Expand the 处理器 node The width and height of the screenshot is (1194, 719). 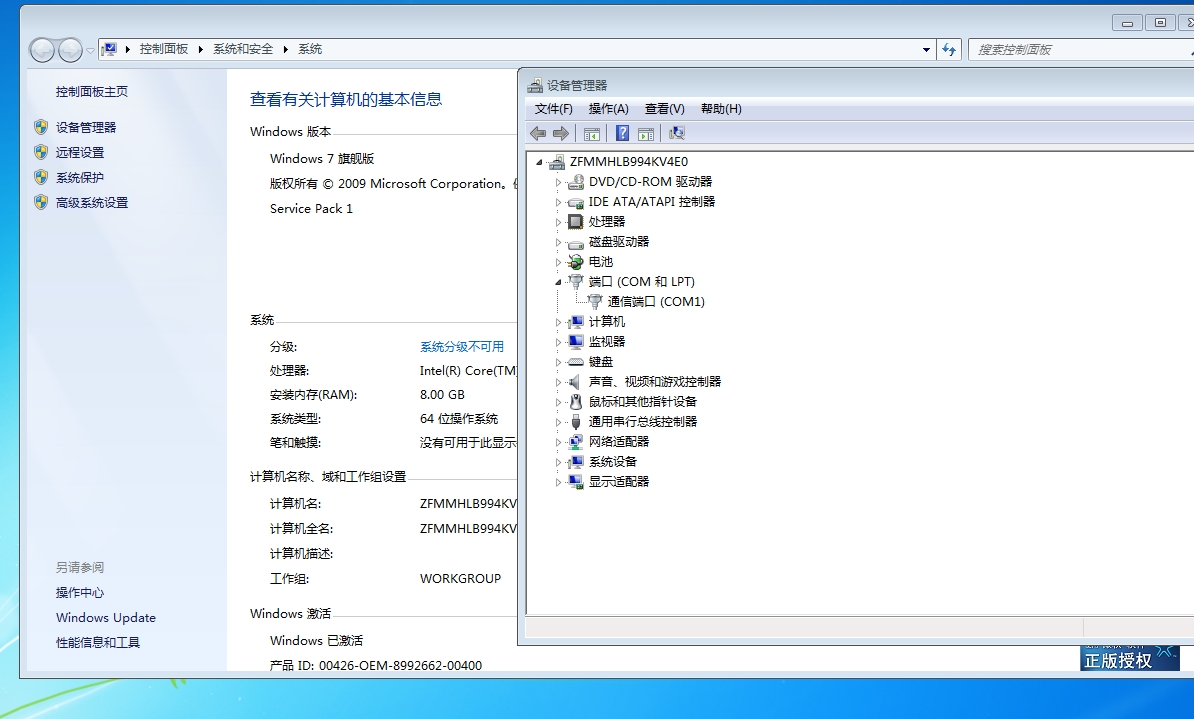(558, 222)
